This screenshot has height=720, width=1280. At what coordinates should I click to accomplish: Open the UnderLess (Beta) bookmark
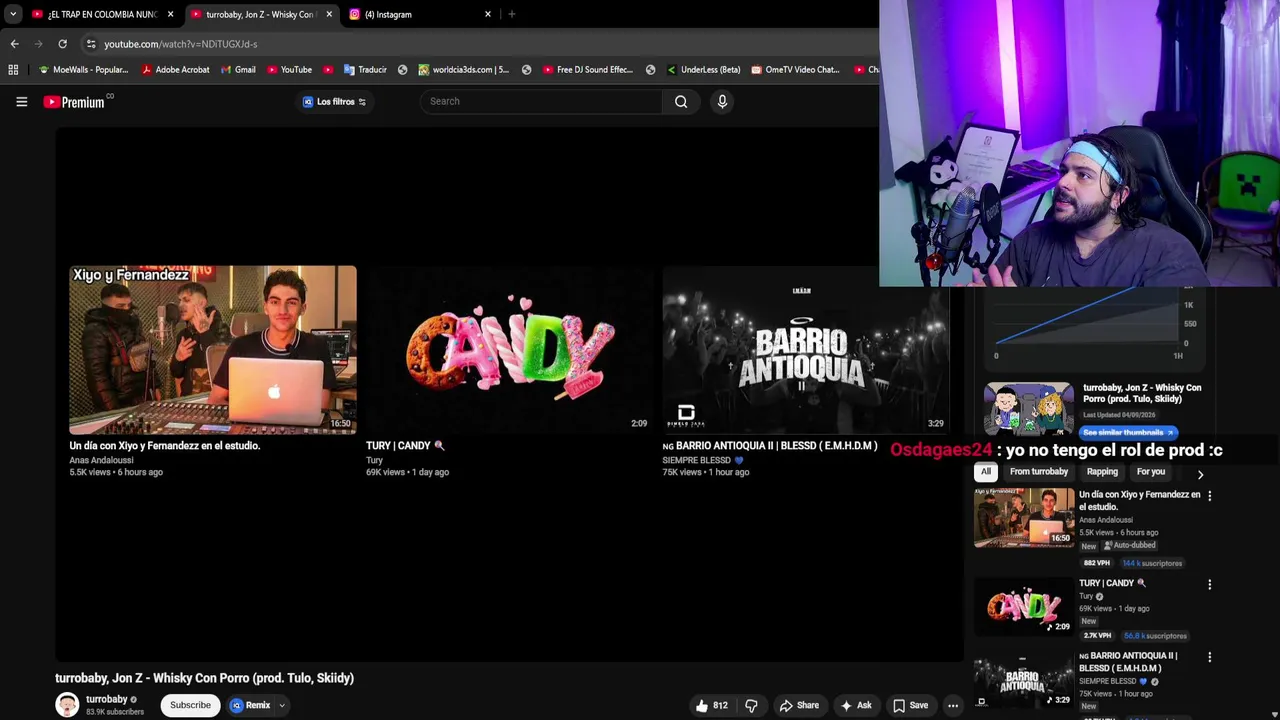point(702,70)
